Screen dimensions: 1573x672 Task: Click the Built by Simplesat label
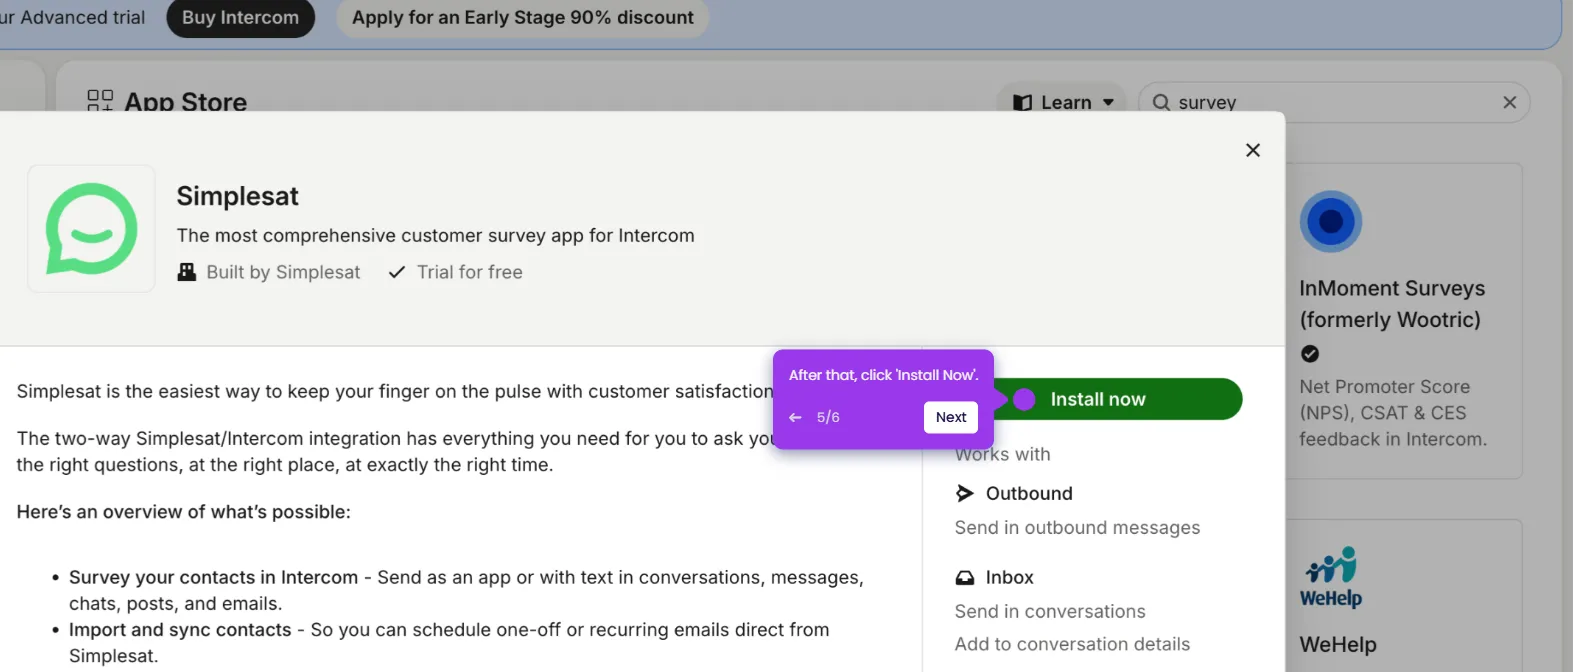[x=283, y=272]
